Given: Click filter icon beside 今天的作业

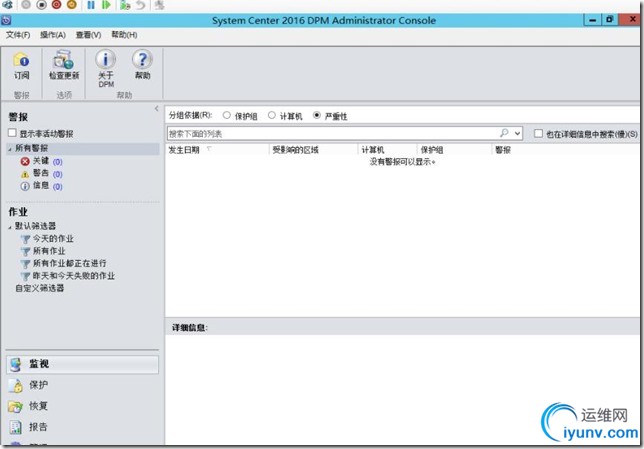Looking at the screenshot, I should (x=25, y=239).
